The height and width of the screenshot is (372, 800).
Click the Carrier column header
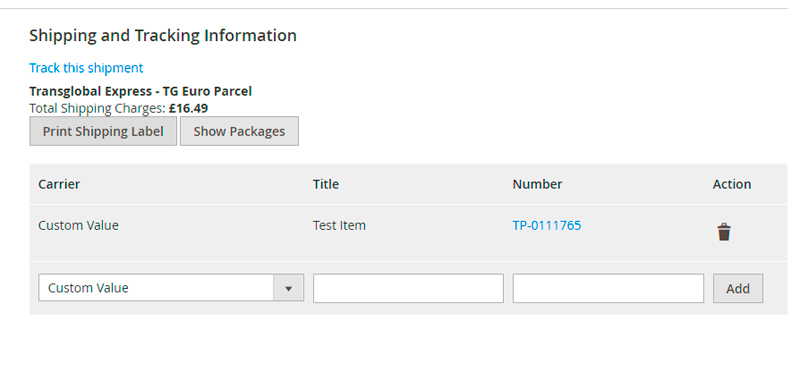point(59,184)
